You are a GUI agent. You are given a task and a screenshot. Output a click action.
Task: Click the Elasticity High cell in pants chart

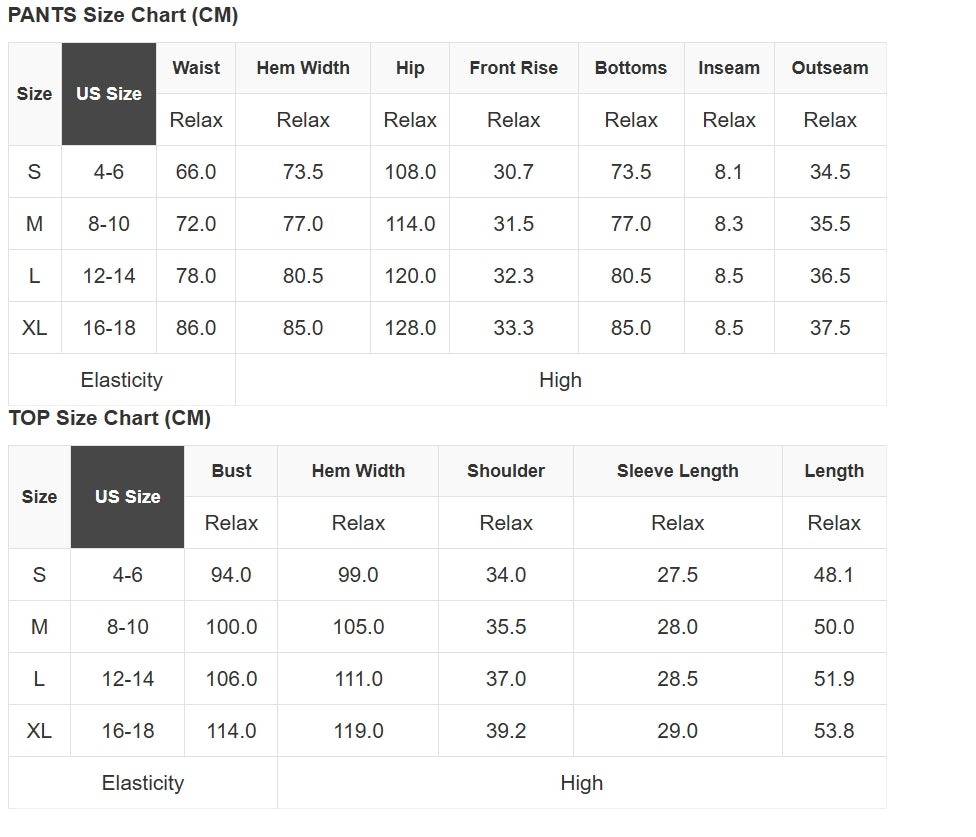[x=560, y=380]
